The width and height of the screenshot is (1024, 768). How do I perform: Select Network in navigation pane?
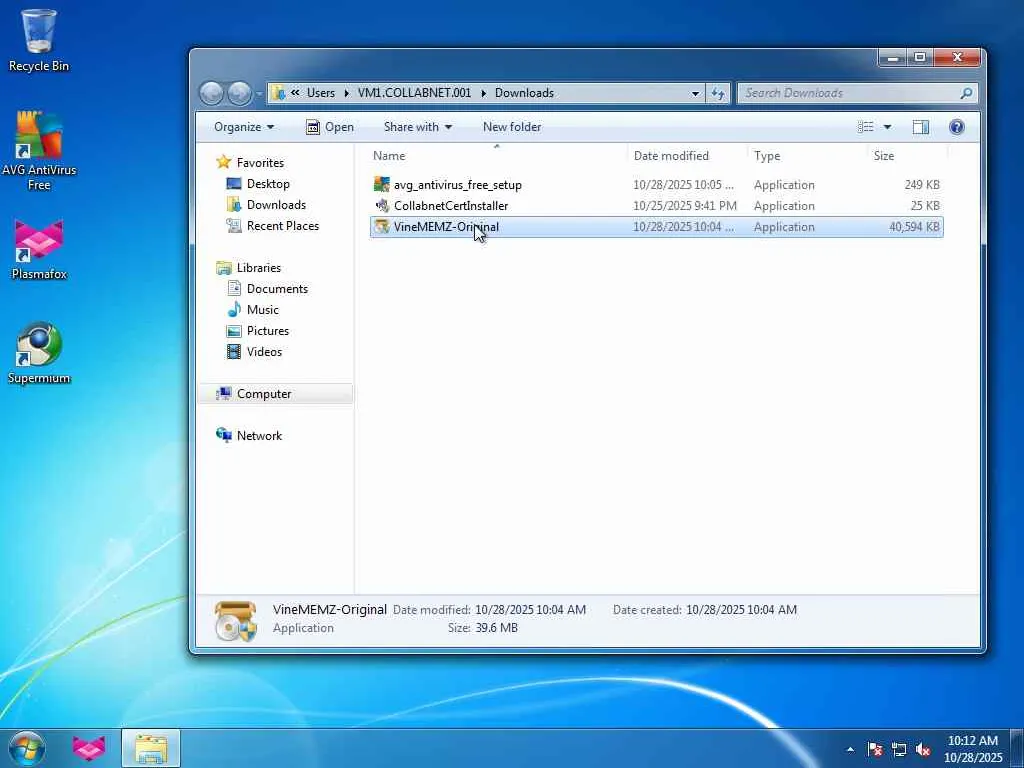259,436
